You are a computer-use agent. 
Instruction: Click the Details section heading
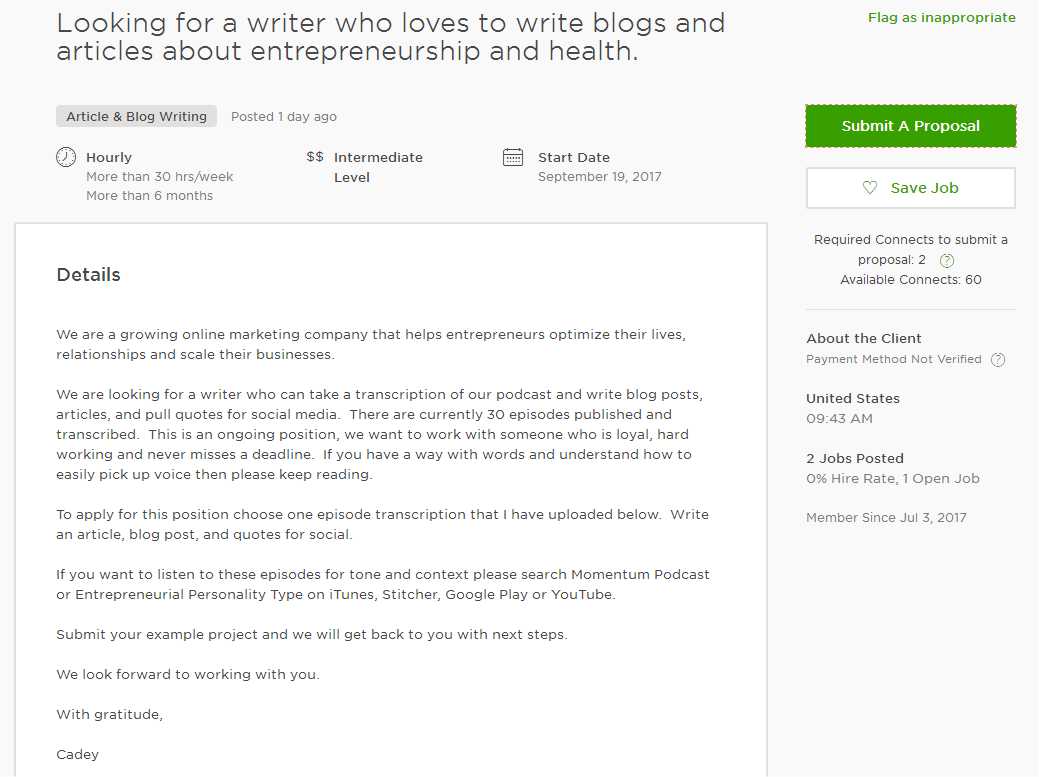(x=88, y=275)
